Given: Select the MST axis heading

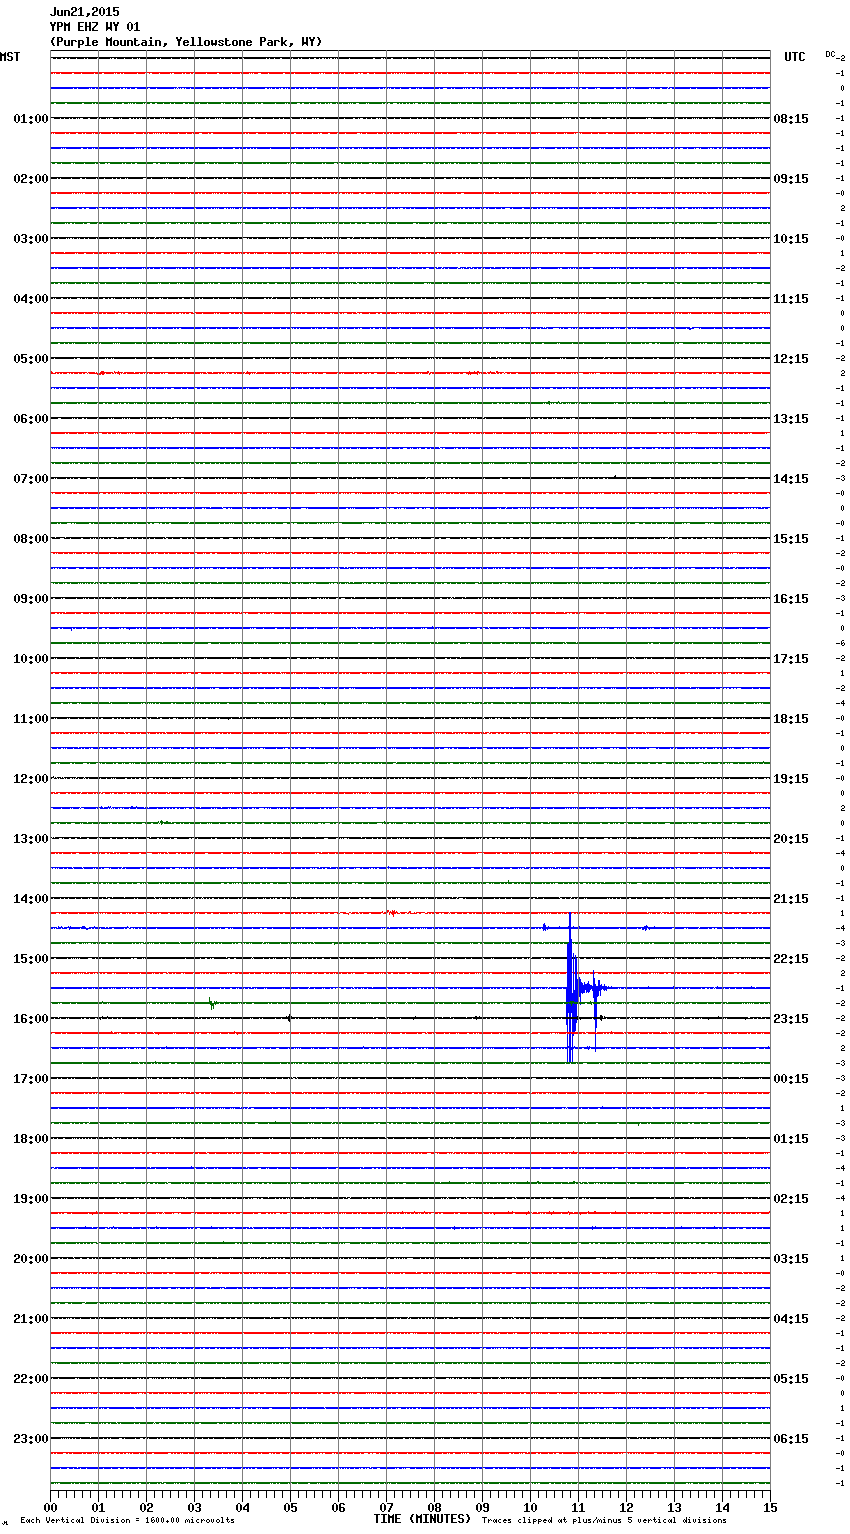Looking at the screenshot, I should click(10, 57).
